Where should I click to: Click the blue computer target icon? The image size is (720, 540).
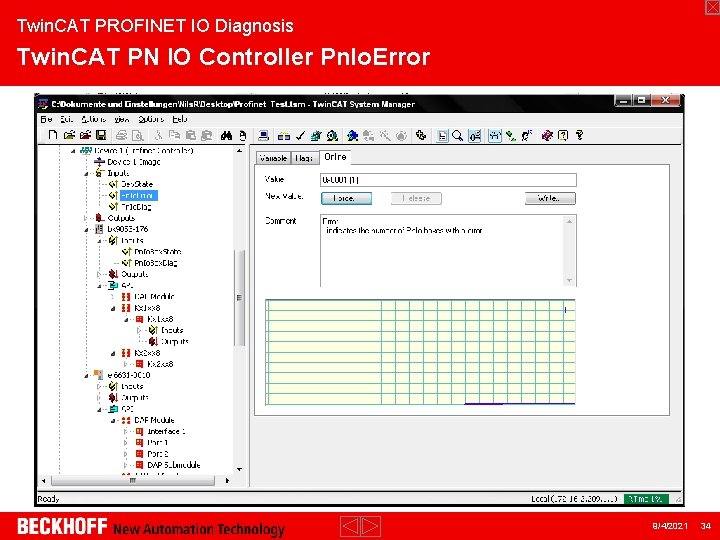click(264, 135)
